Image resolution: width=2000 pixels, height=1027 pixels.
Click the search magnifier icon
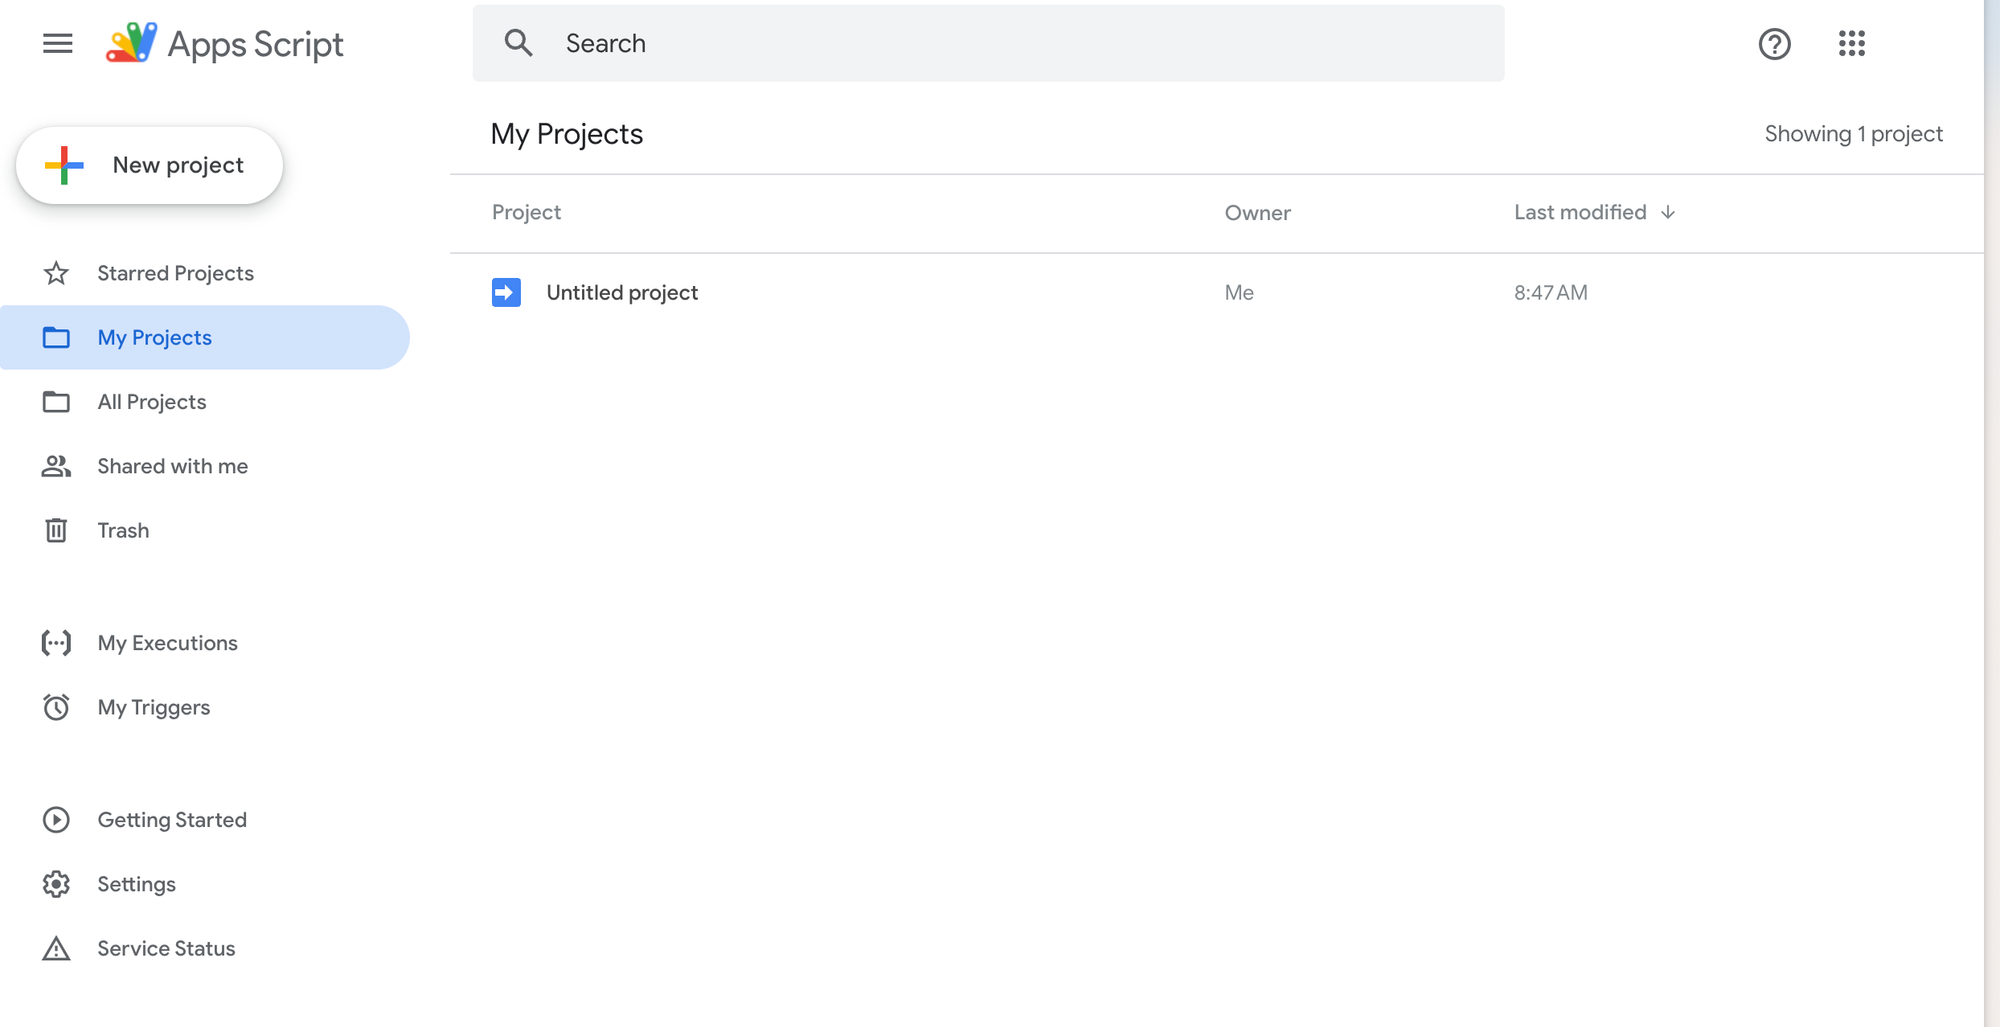point(518,43)
